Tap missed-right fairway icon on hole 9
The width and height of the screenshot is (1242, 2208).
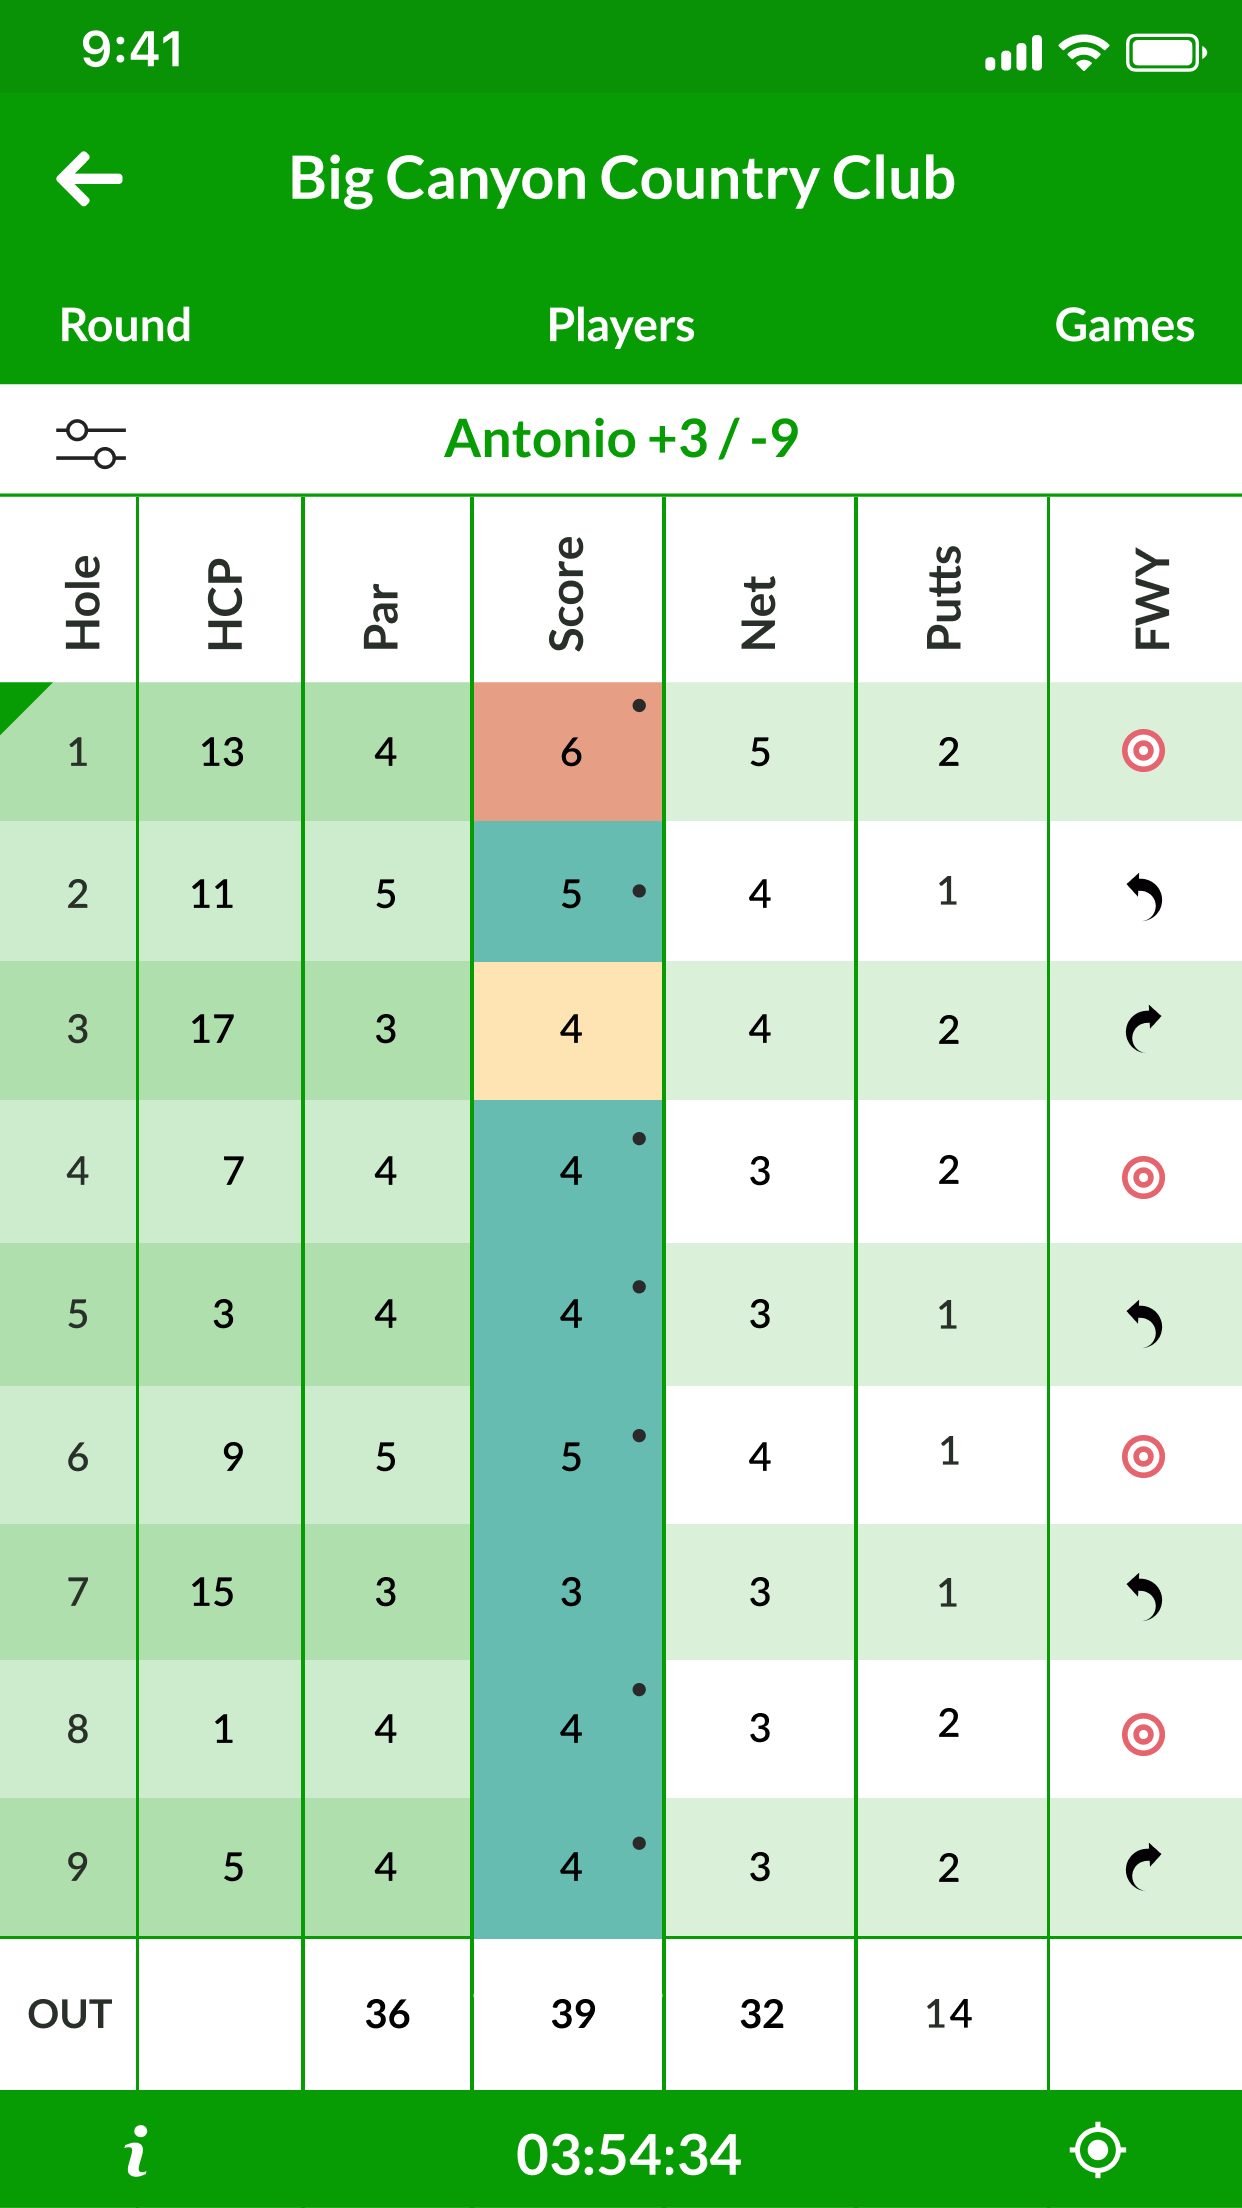(1144, 1867)
